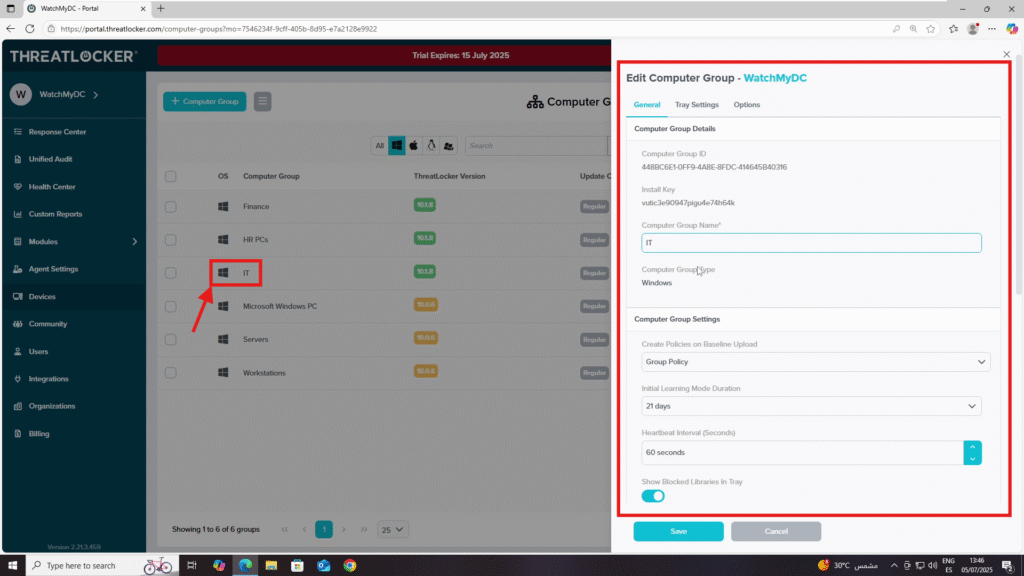Image resolution: width=1024 pixels, height=576 pixels.
Task: Show hidden system tray icons
Action: 893,566
